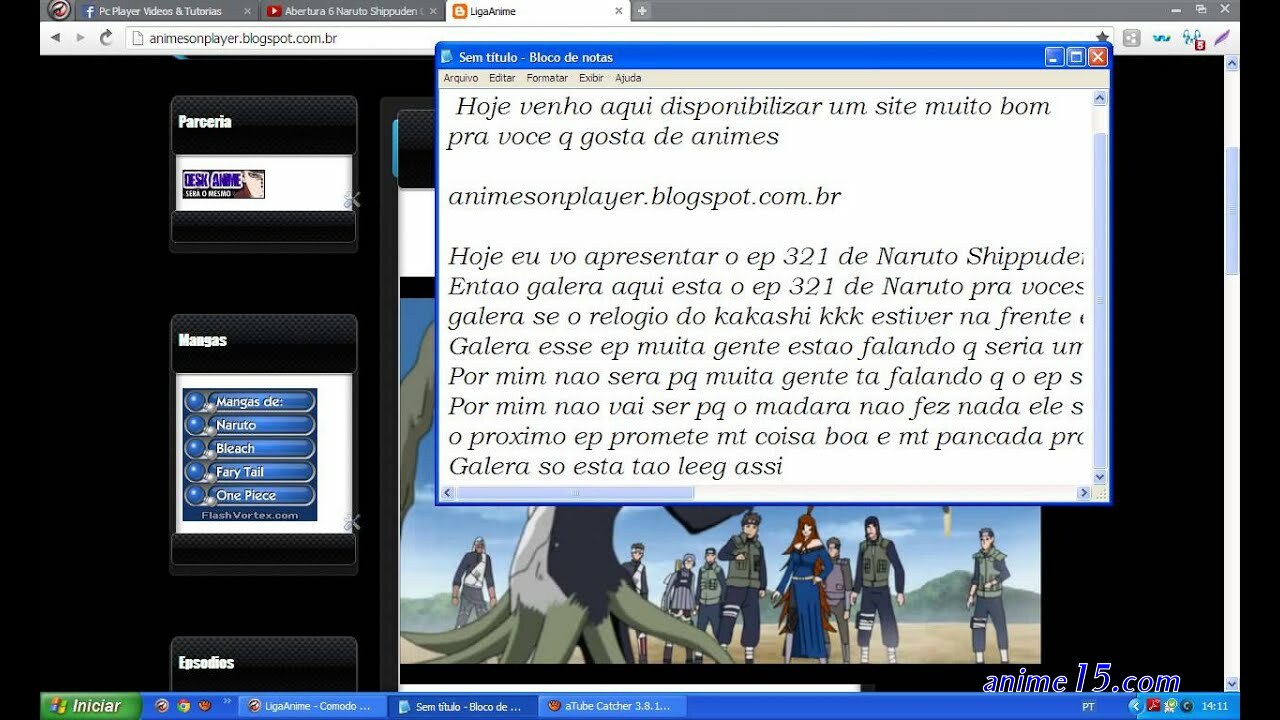Close the Pc Player Videos & Tutorias tab

click(247, 12)
